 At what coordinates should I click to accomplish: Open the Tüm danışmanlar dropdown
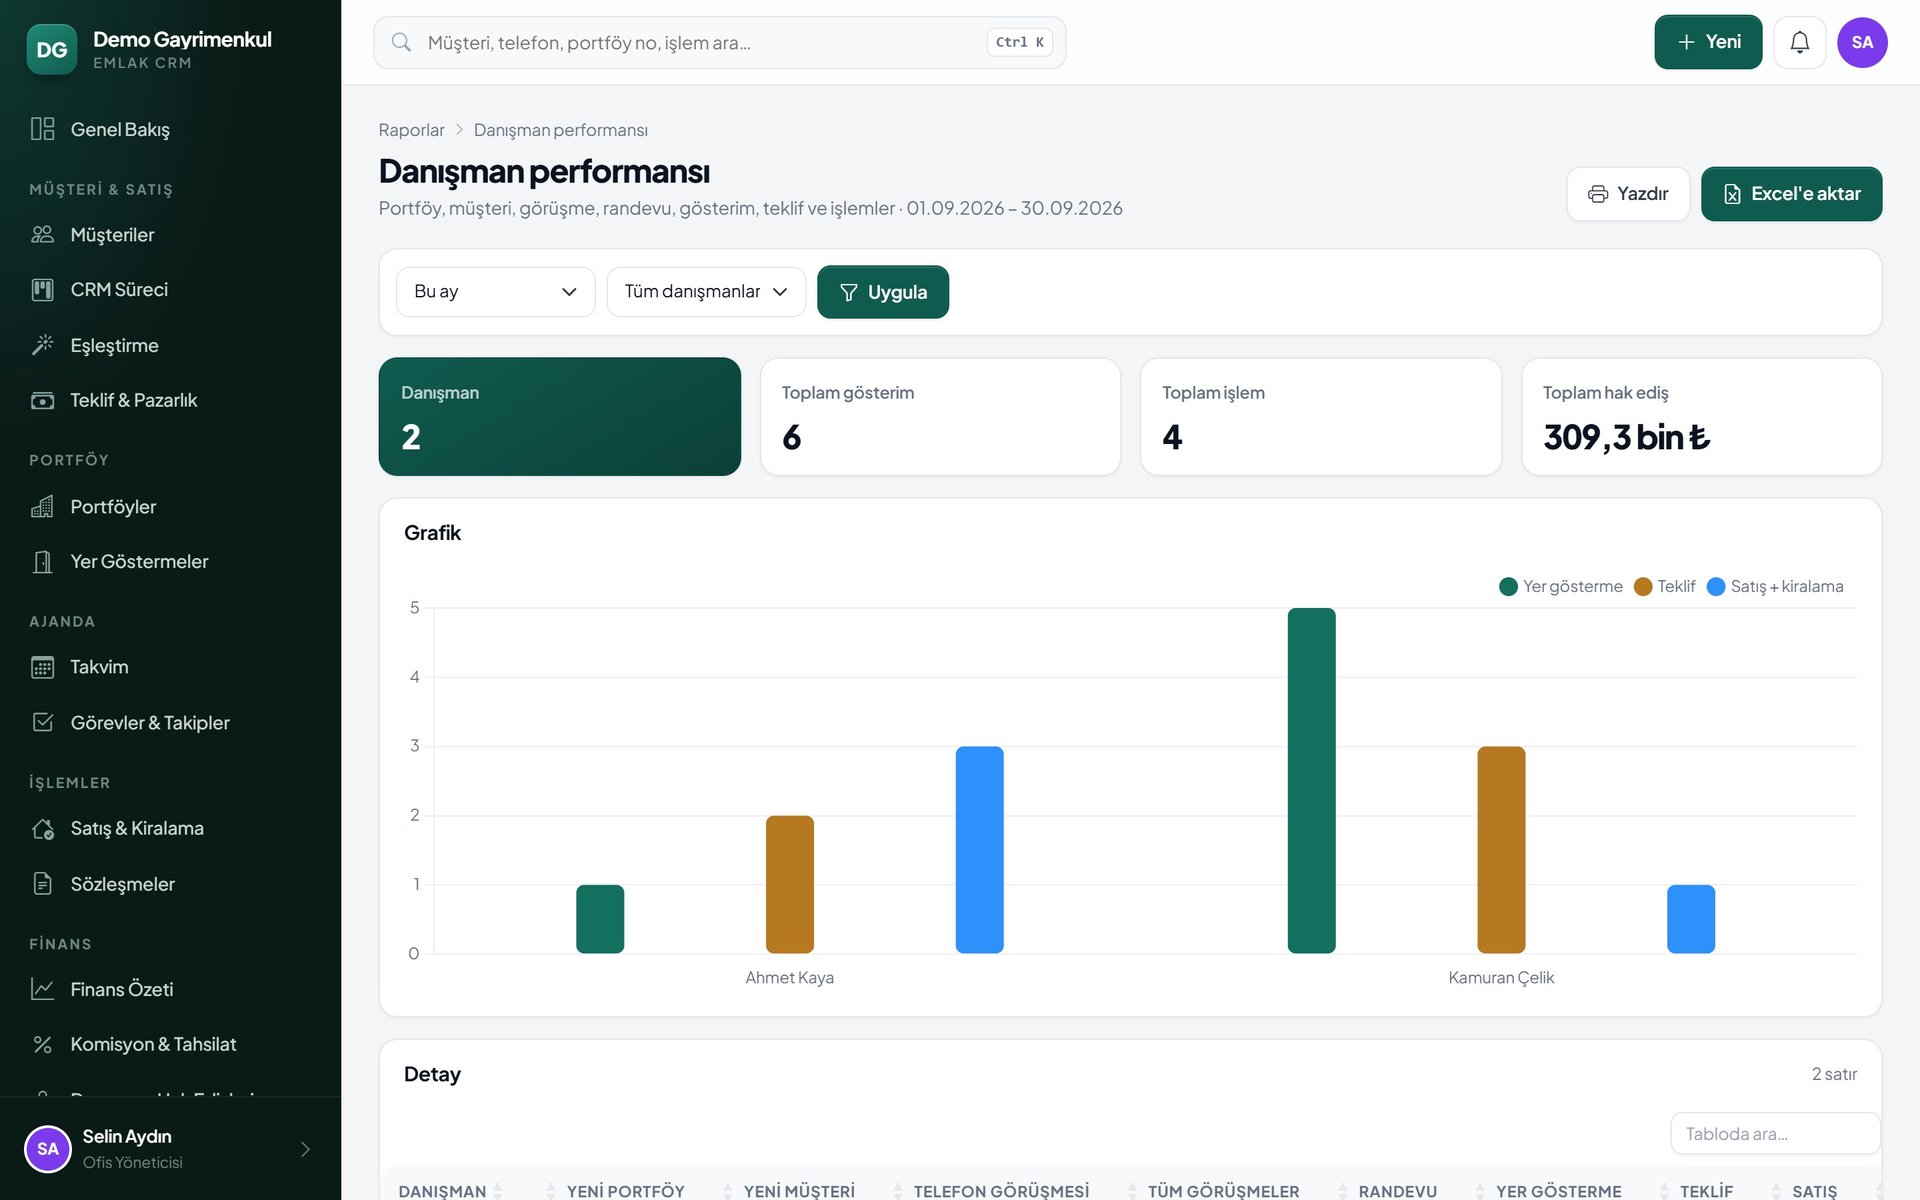[x=706, y=292]
